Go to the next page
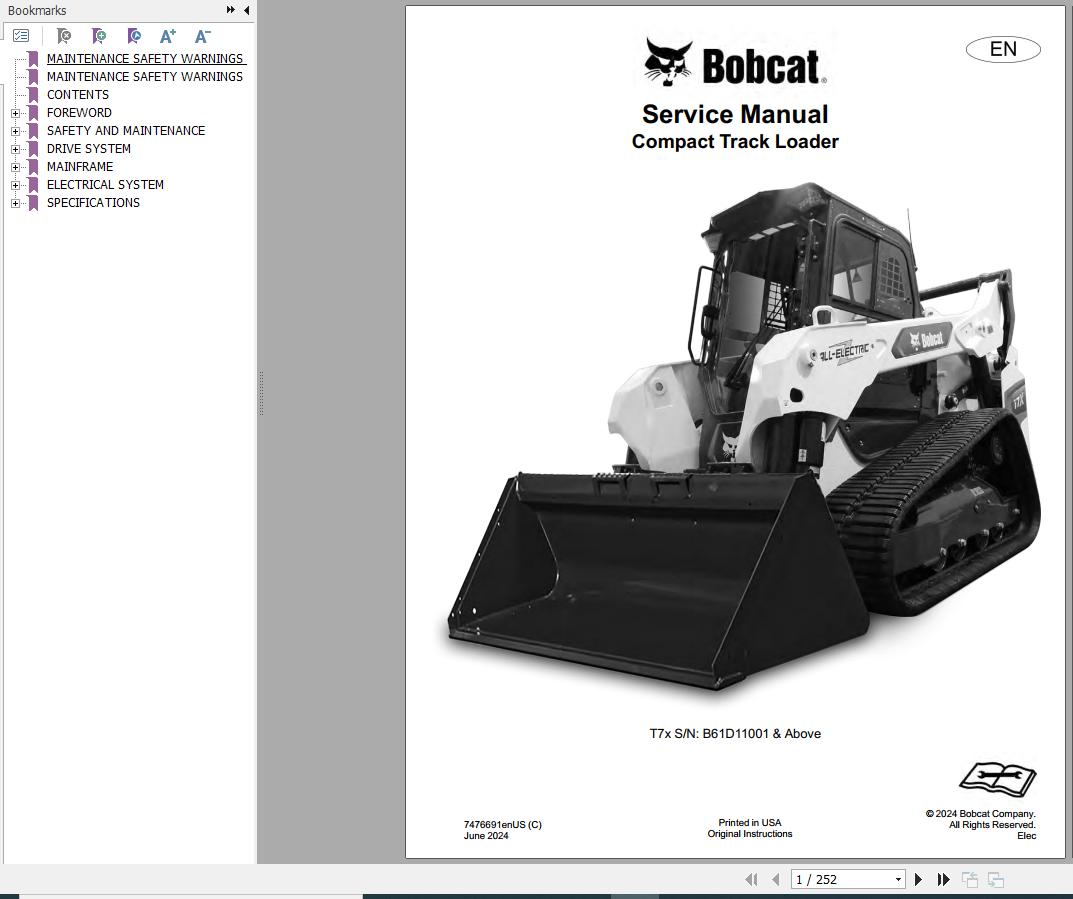Screen dimensions: 1073x899 pos(918,879)
